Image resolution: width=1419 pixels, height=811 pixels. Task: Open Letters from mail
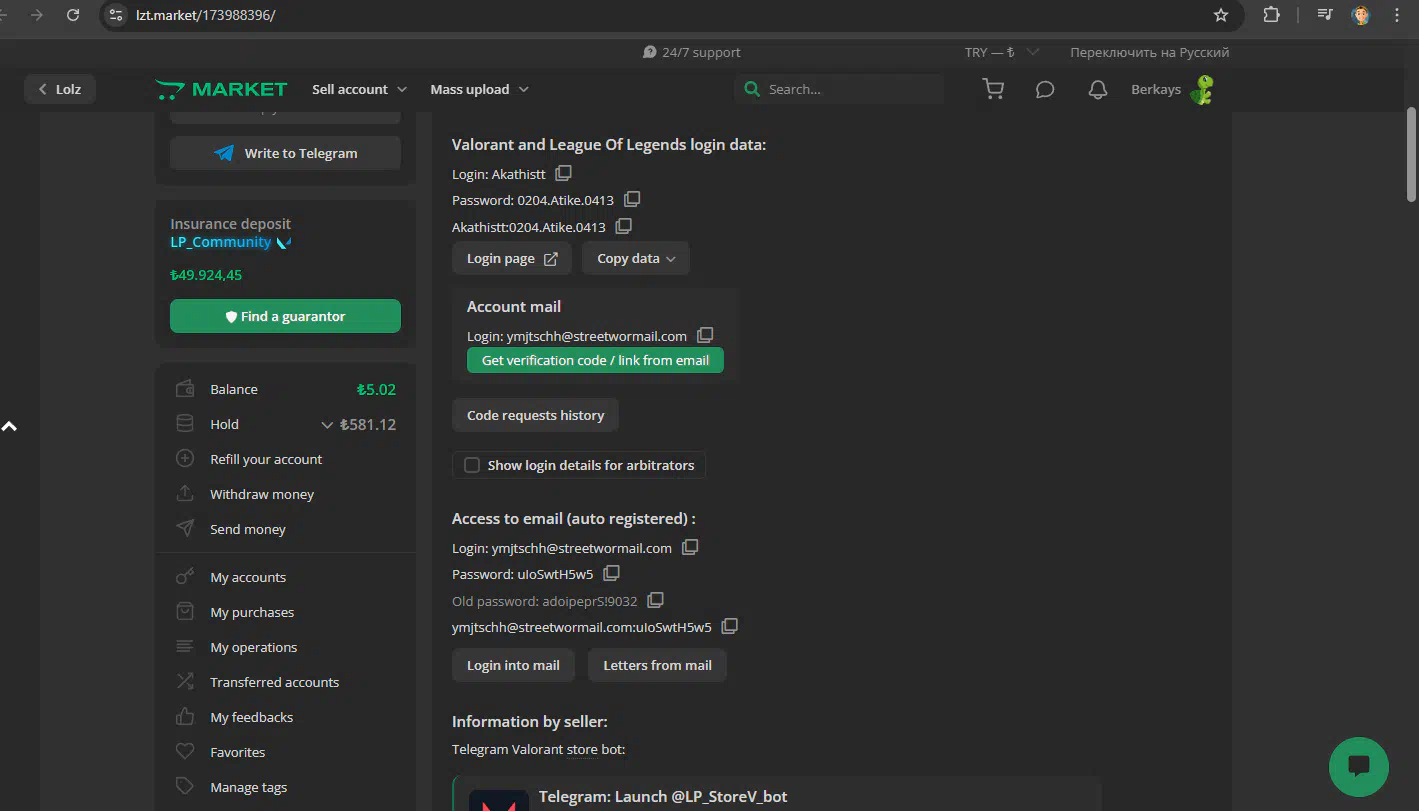(657, 665)
